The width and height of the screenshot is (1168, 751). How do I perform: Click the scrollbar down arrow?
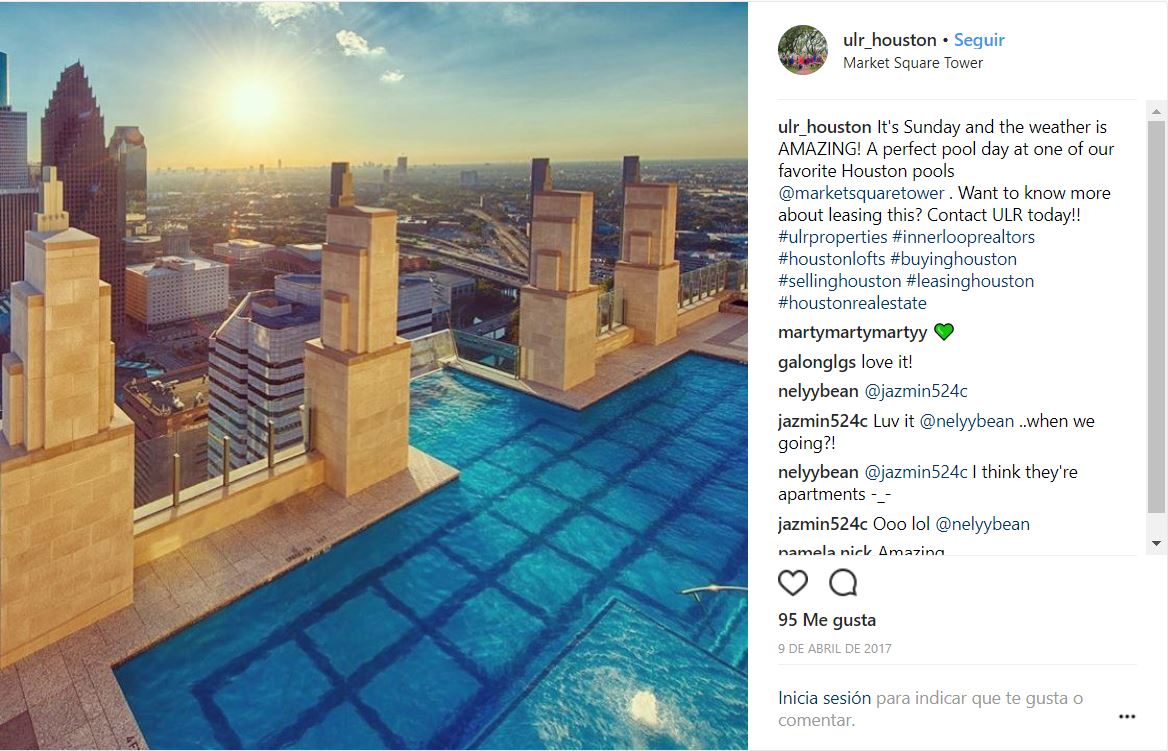coord(1156,543)
